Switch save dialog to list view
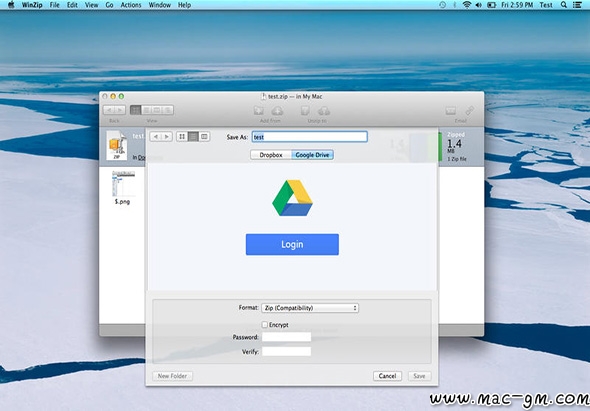Image resolution: width=590 pixels, height=411 pixels. pyautogui.click(x=193, y=137)
